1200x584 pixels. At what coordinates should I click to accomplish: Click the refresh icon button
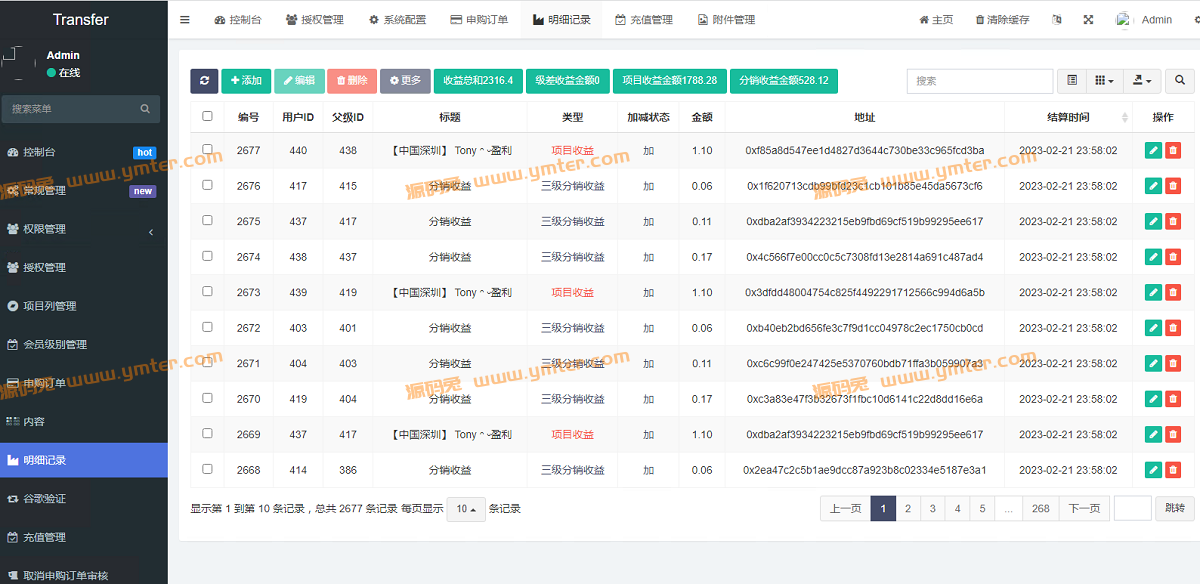point(204,81)
